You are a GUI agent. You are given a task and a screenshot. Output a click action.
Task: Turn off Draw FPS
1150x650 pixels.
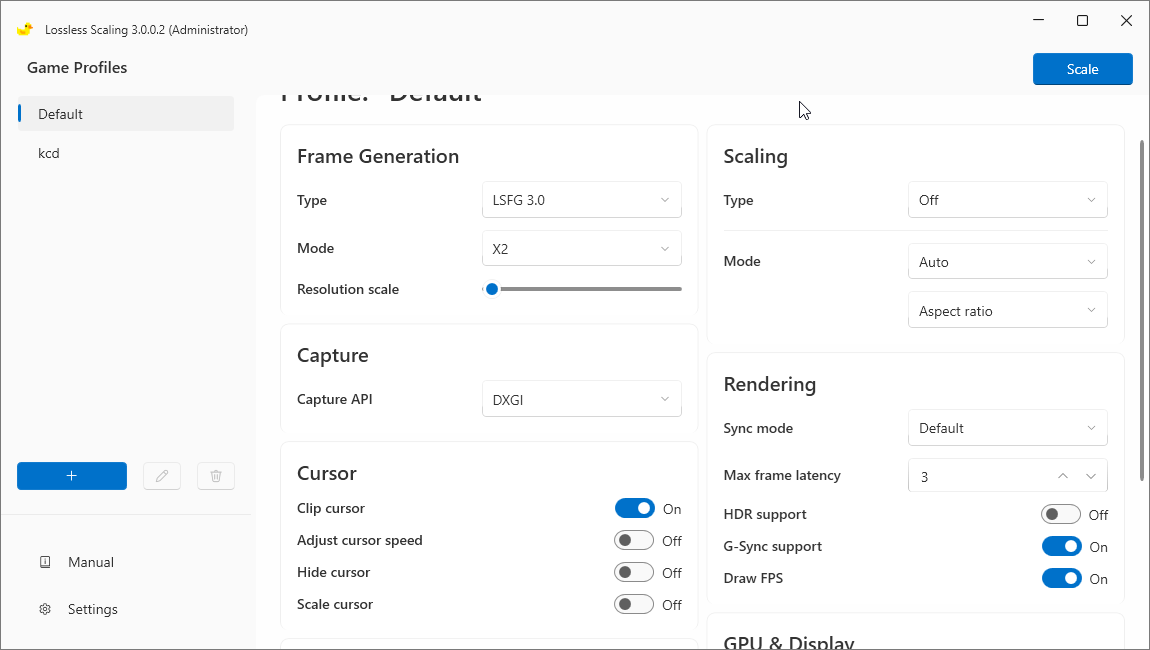pos(1061,579)
